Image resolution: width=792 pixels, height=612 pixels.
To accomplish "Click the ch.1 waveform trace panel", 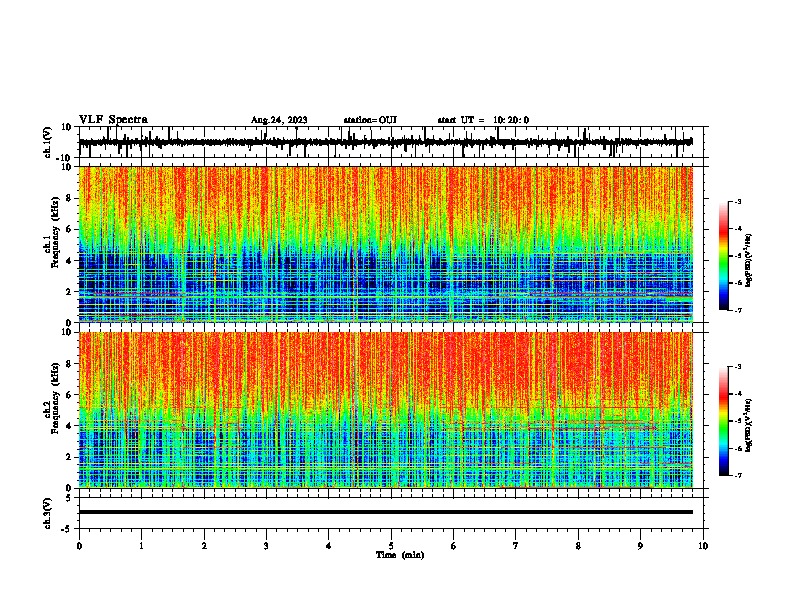I will [393, 142].
